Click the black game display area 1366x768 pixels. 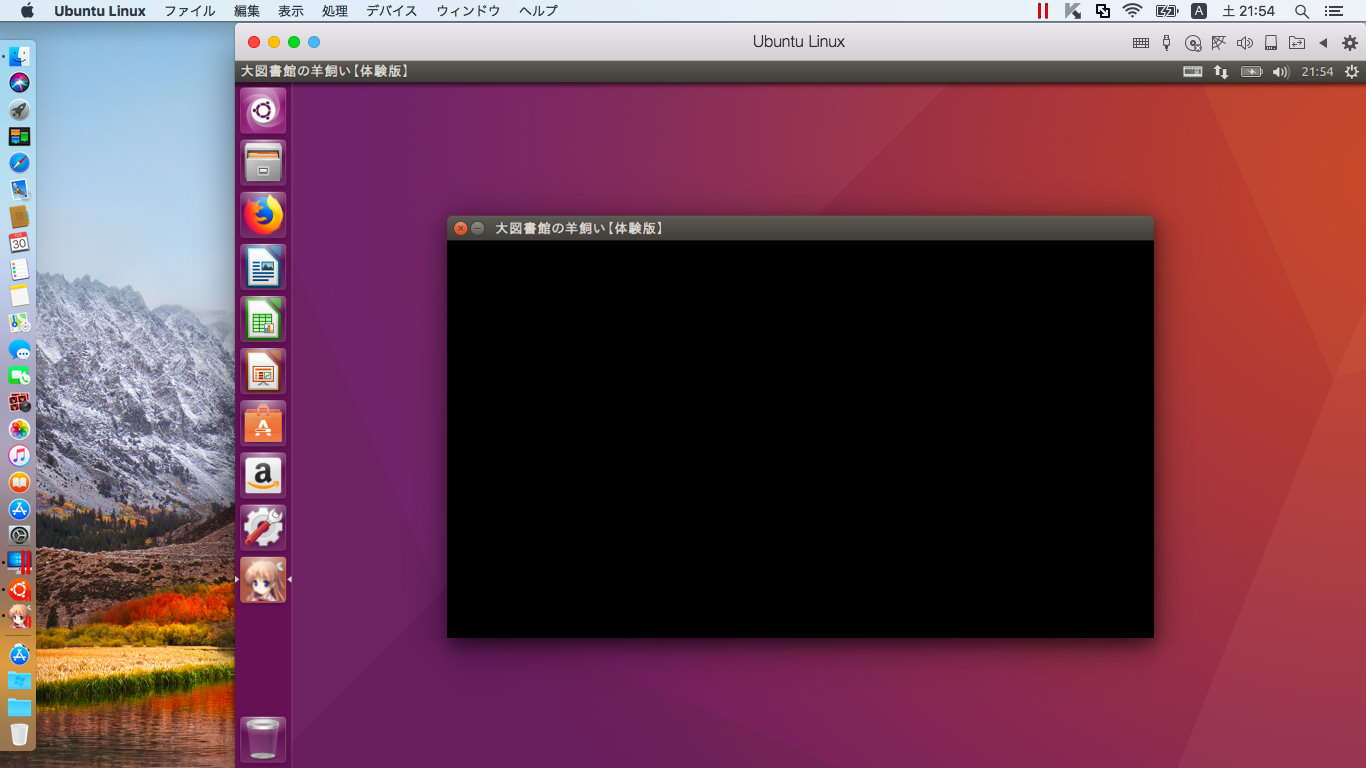pos(800,439)
